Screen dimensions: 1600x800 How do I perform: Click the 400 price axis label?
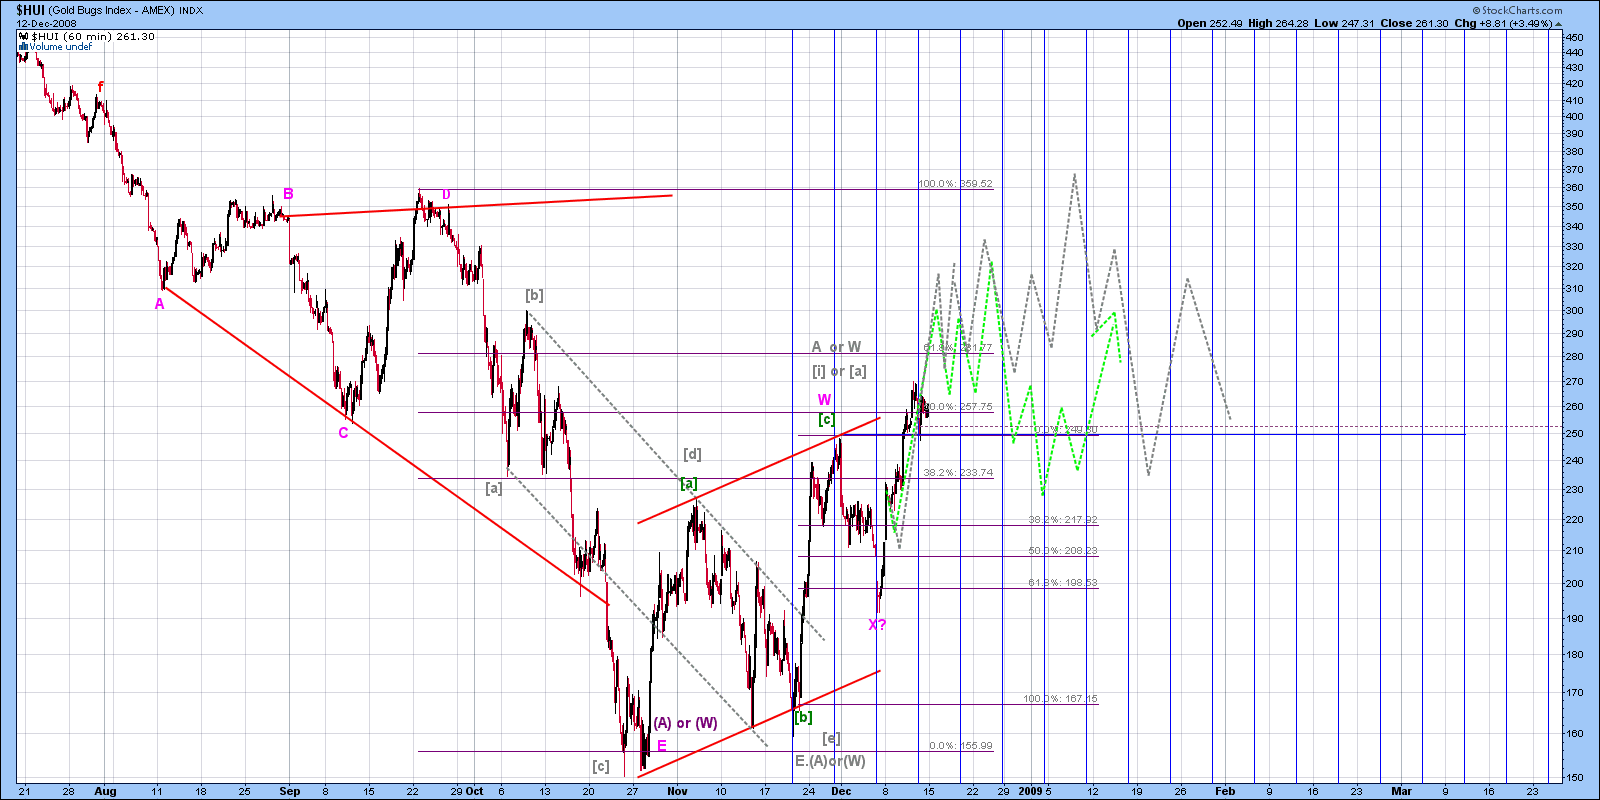click(x=1574, y=117)
